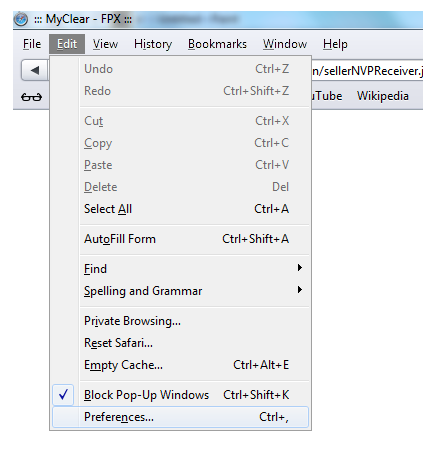Open the Window menu

[285, 44]
